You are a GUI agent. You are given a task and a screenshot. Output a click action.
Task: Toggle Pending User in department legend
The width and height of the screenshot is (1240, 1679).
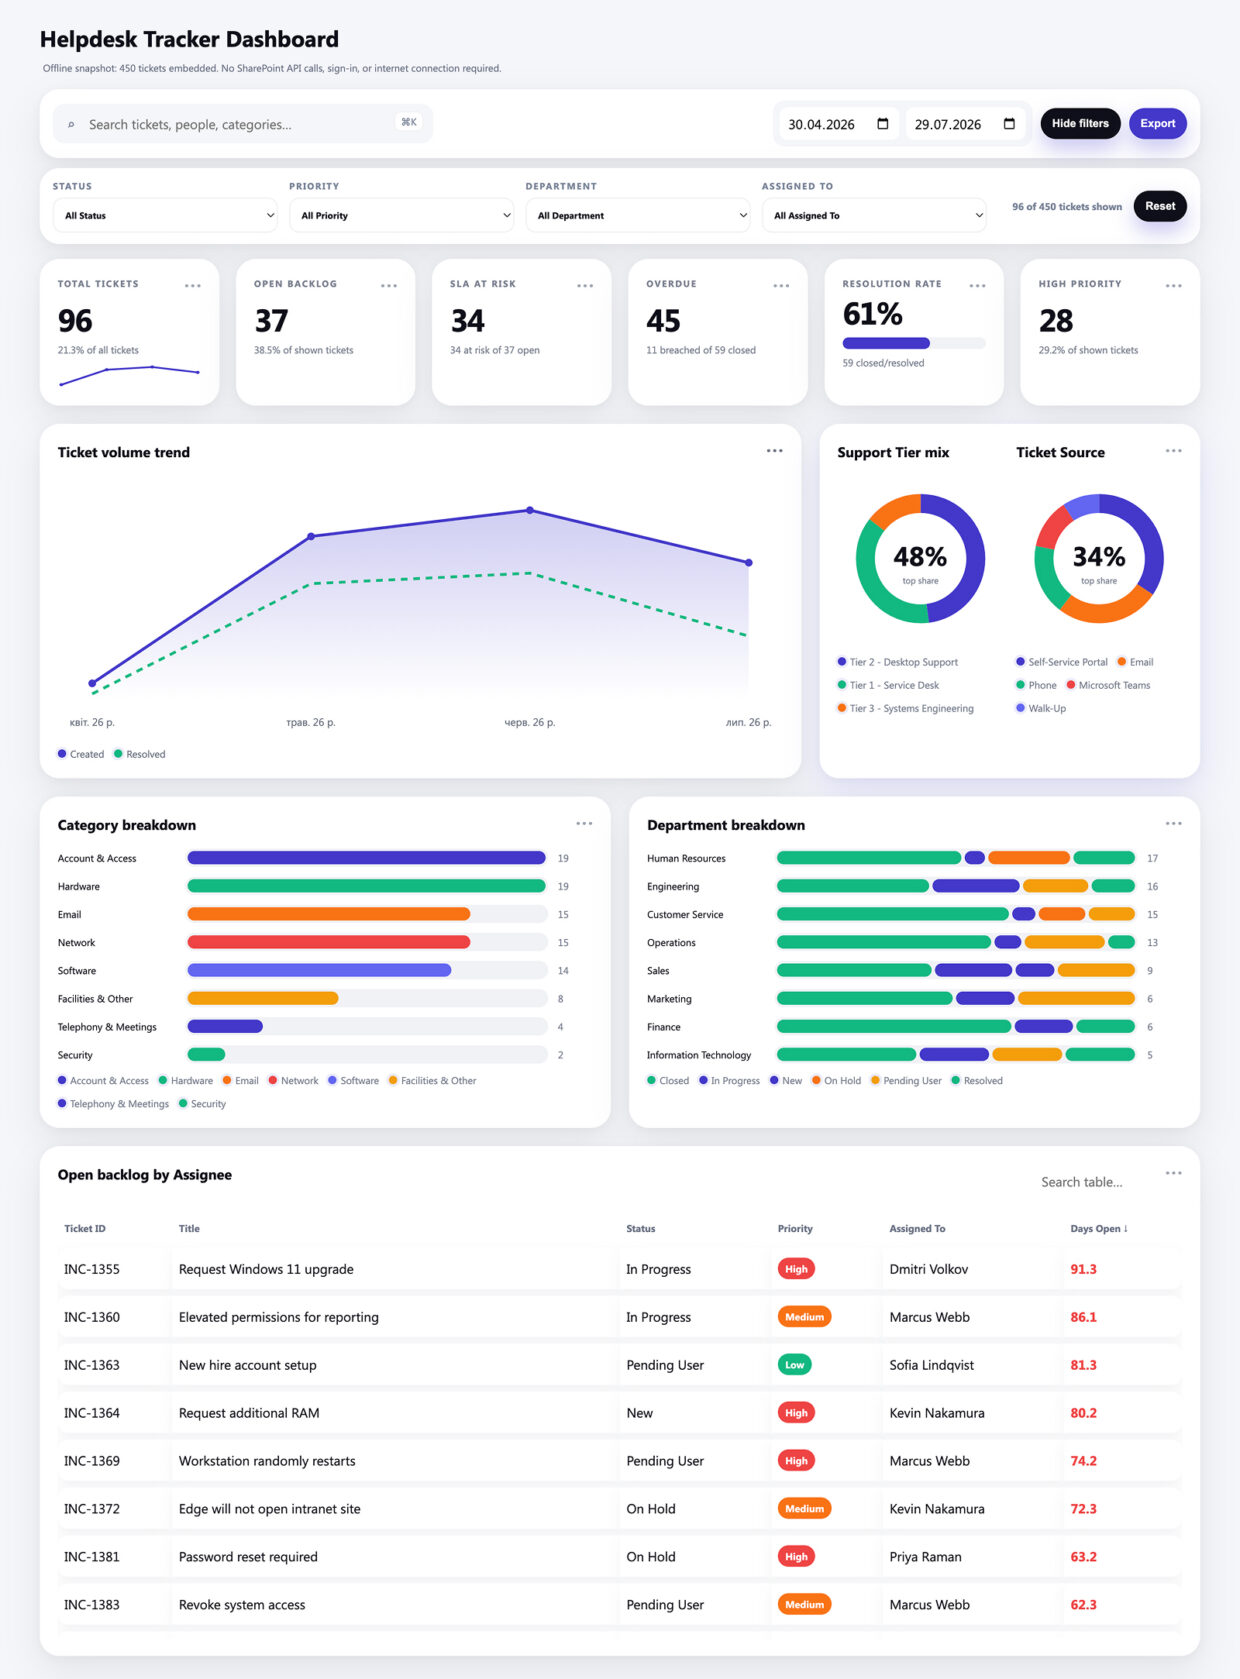(x=906, y=1081)
